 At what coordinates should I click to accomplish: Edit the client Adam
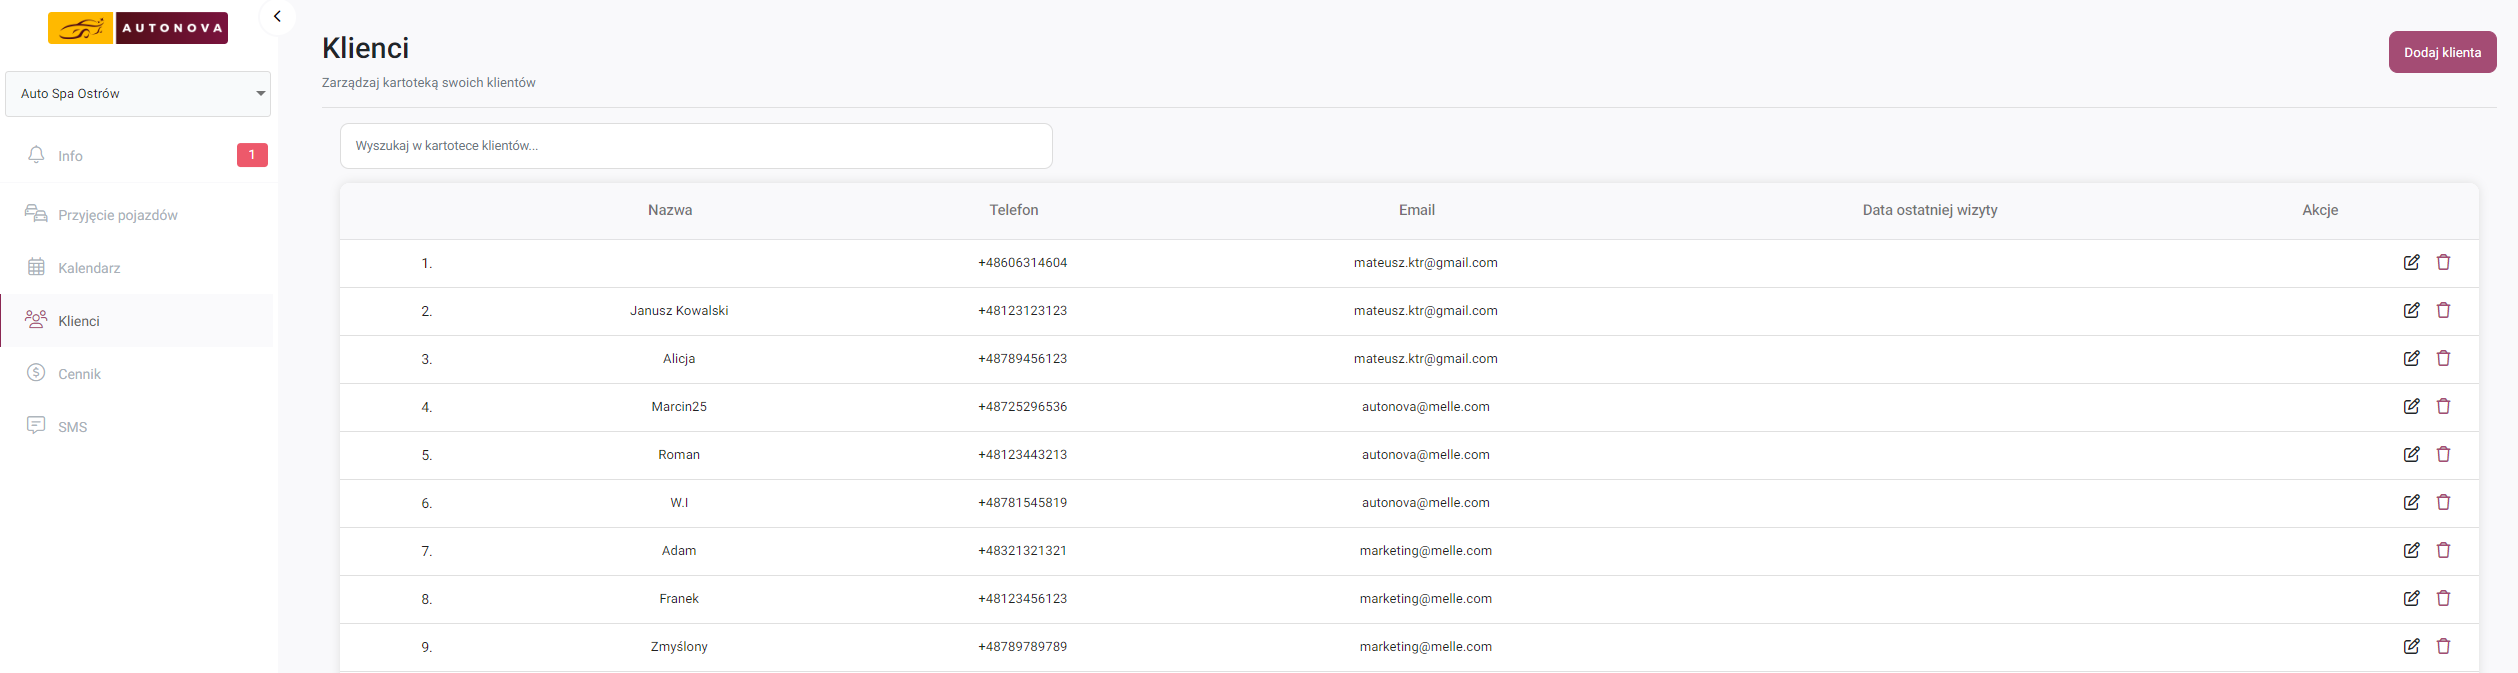2411,550
